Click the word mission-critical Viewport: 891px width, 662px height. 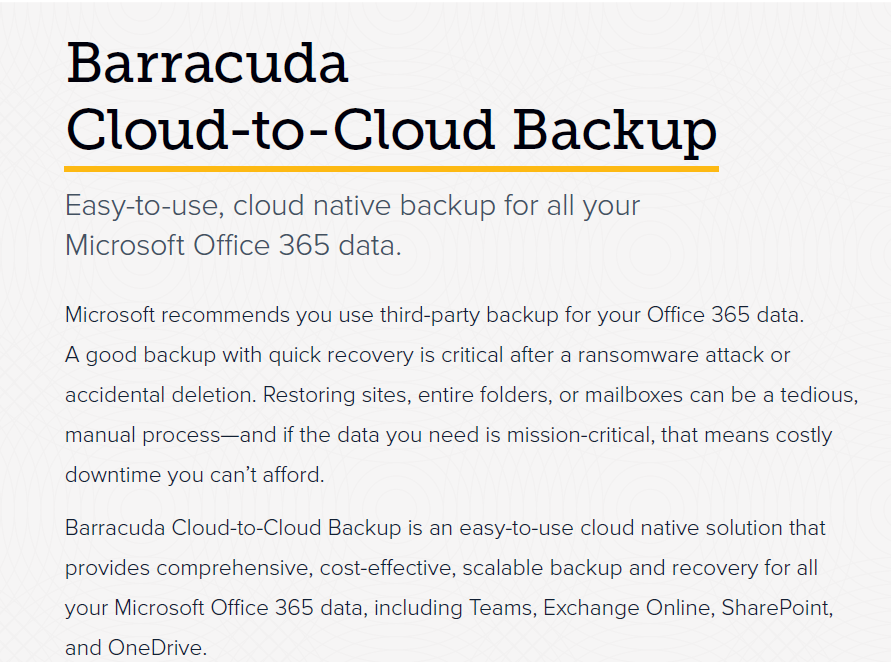pyautogui.click(x=580, y=435)
